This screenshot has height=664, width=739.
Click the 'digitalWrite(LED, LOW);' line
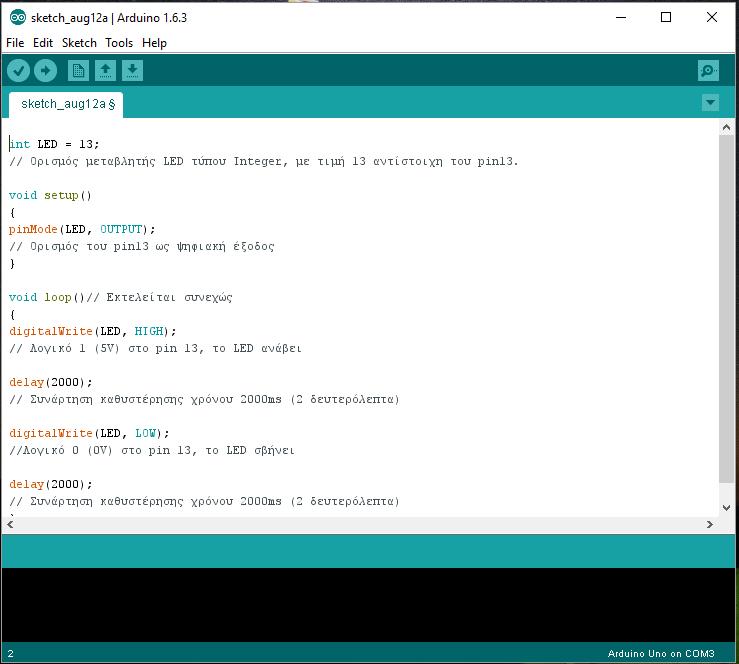point(89,433)
